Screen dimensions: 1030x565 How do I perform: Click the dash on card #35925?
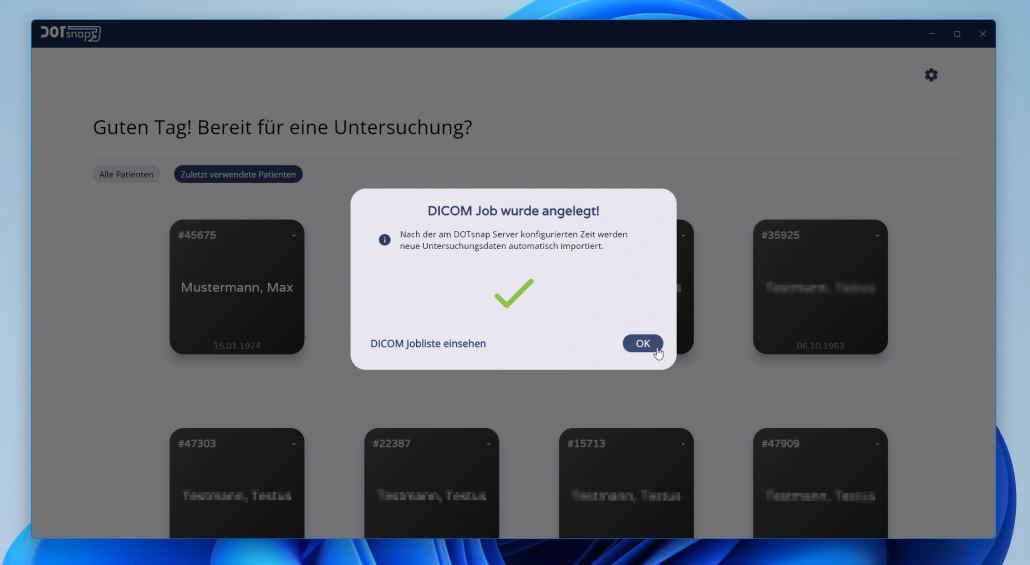click(x=877, y=235)
